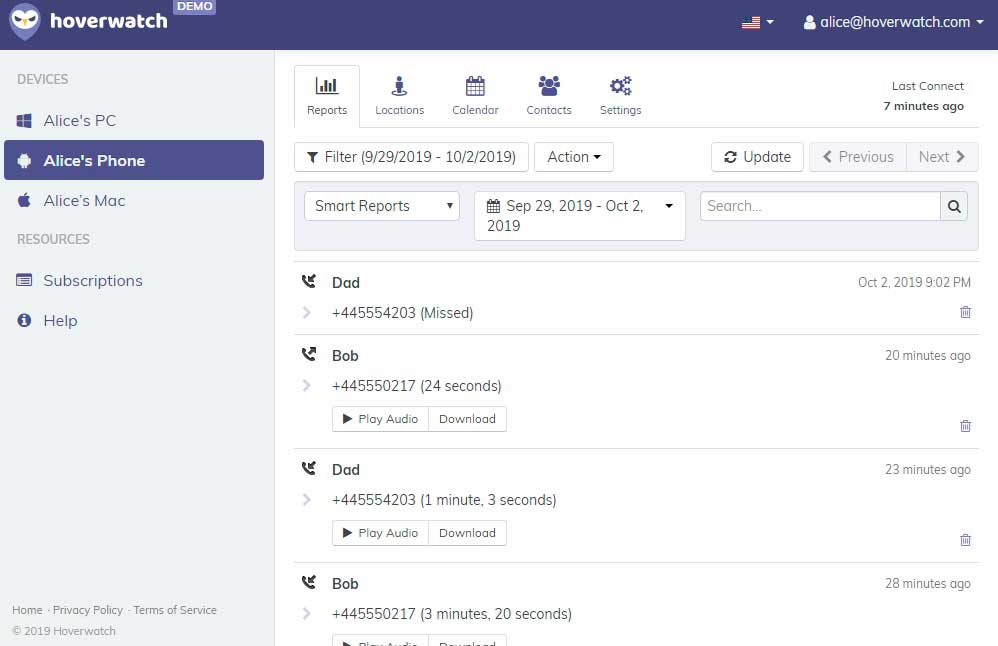
Task: Click the '7 minutes ago' last connect text
Action: [x=924, y=106]
